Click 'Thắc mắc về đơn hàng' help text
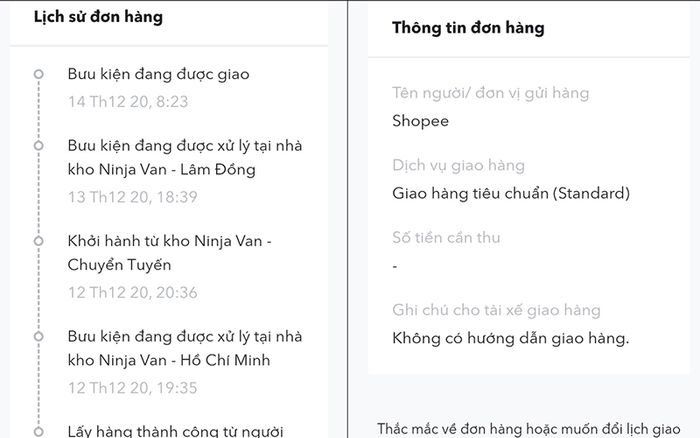The height and width of the screenshot is (438, 700). pos(529,430)
